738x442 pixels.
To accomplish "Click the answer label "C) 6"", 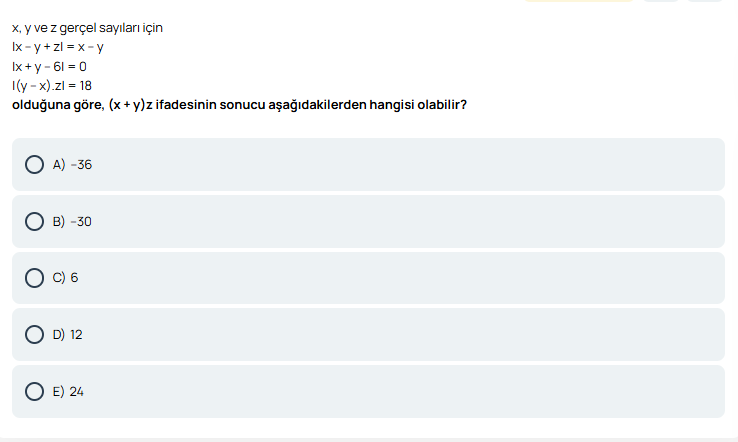I will coord(66,278).
